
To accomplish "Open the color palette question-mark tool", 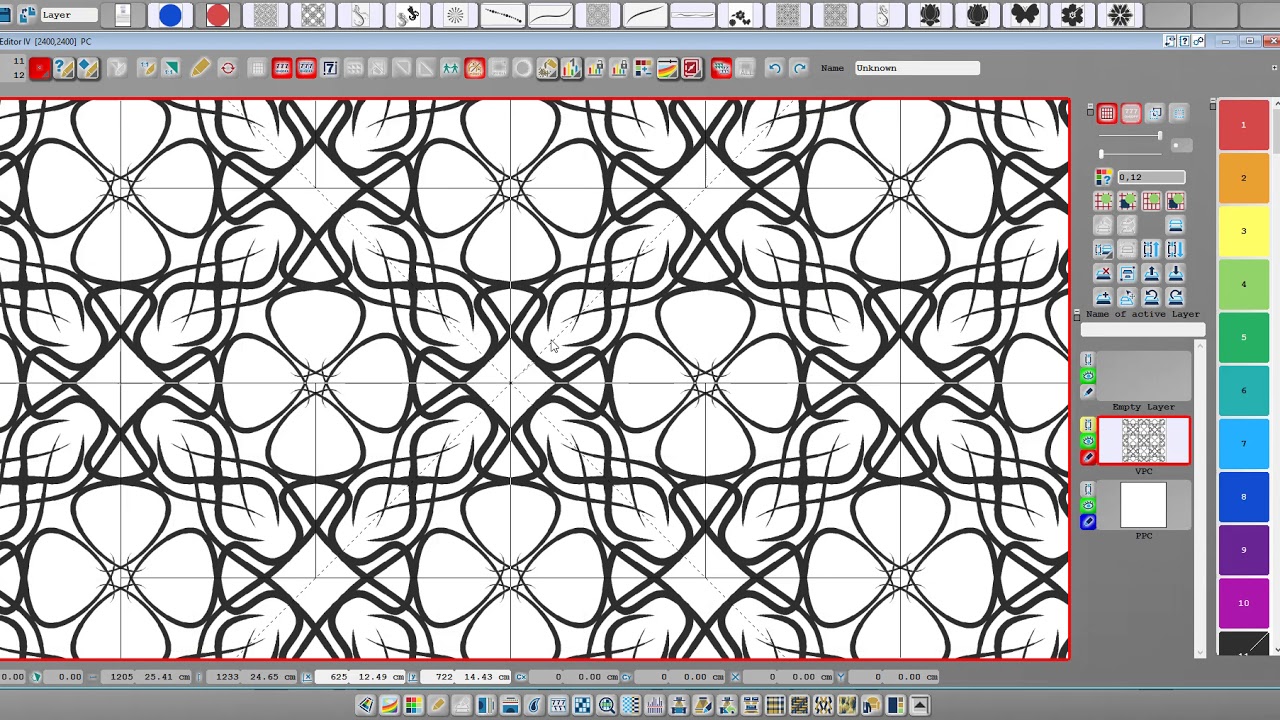I will [1103, 176].
